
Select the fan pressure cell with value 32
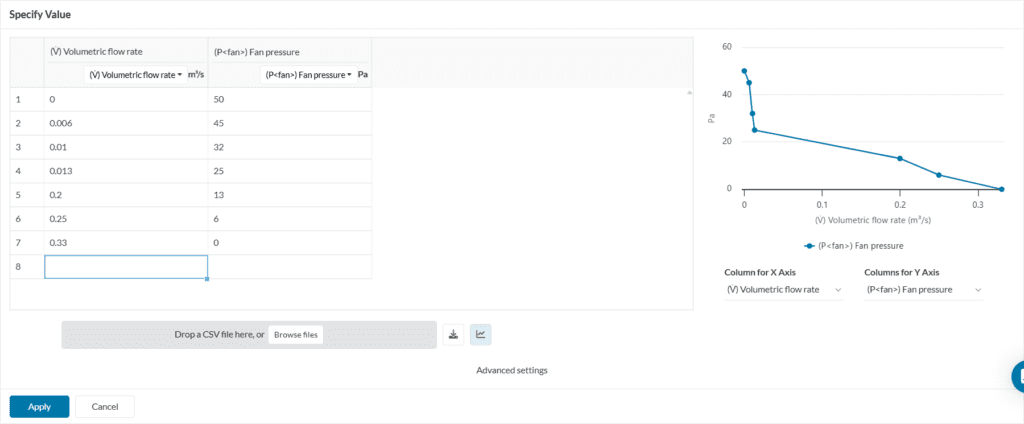(x=290, y=147)
